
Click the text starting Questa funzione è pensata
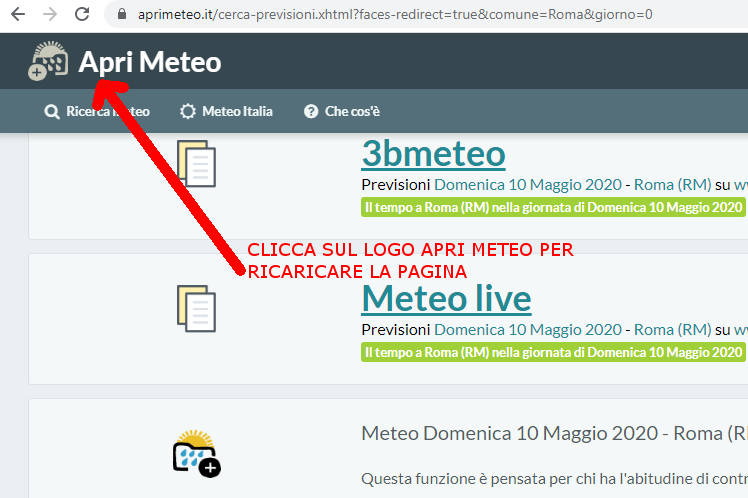[x=554, y=478]
